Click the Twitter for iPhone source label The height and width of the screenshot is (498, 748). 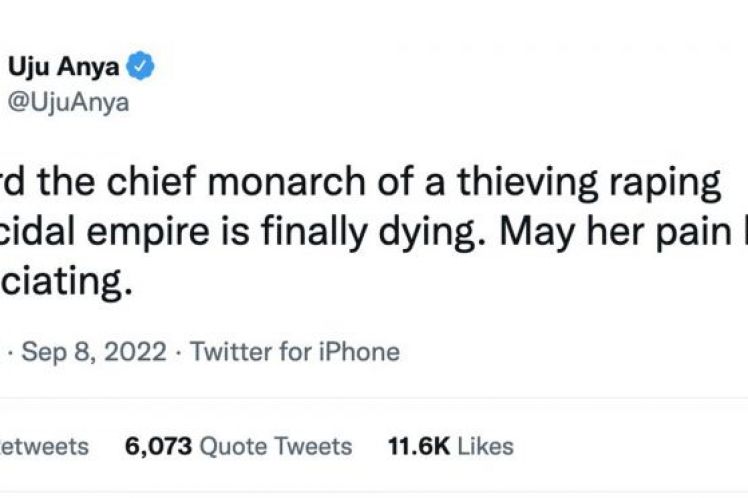click(x=295, y=352)
